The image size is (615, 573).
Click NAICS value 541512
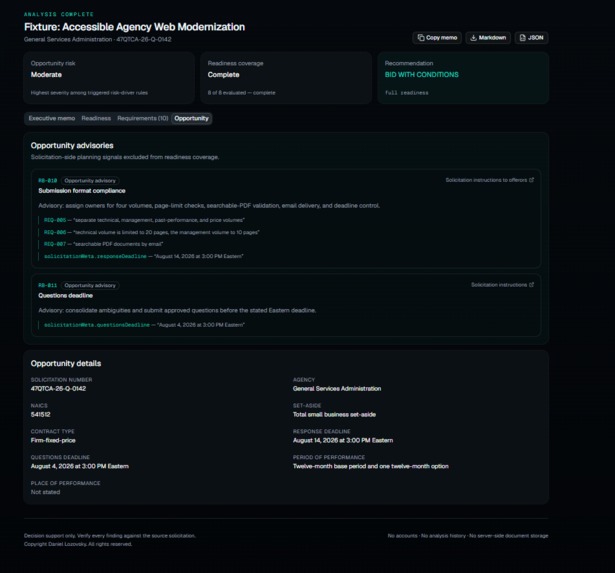coord(40,415)
